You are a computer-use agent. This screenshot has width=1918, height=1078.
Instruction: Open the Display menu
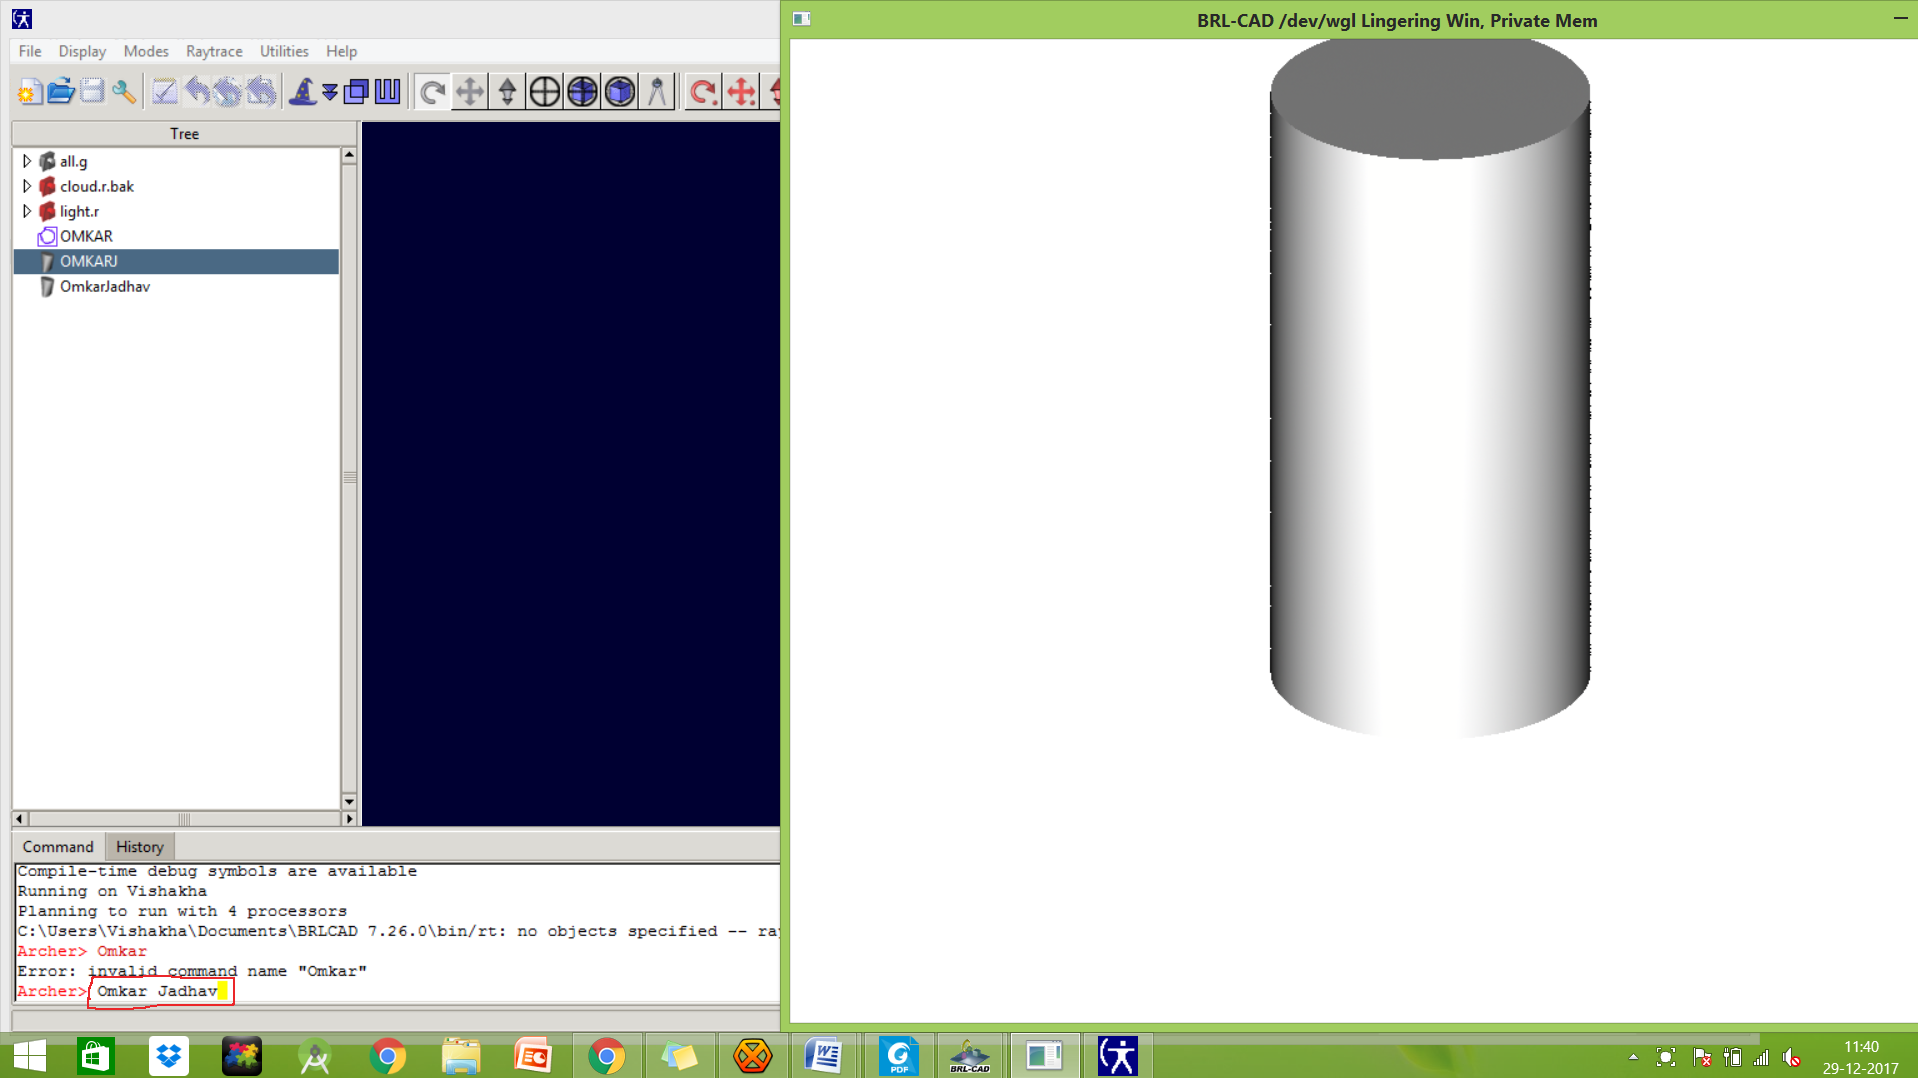click(x=82, y=51)
